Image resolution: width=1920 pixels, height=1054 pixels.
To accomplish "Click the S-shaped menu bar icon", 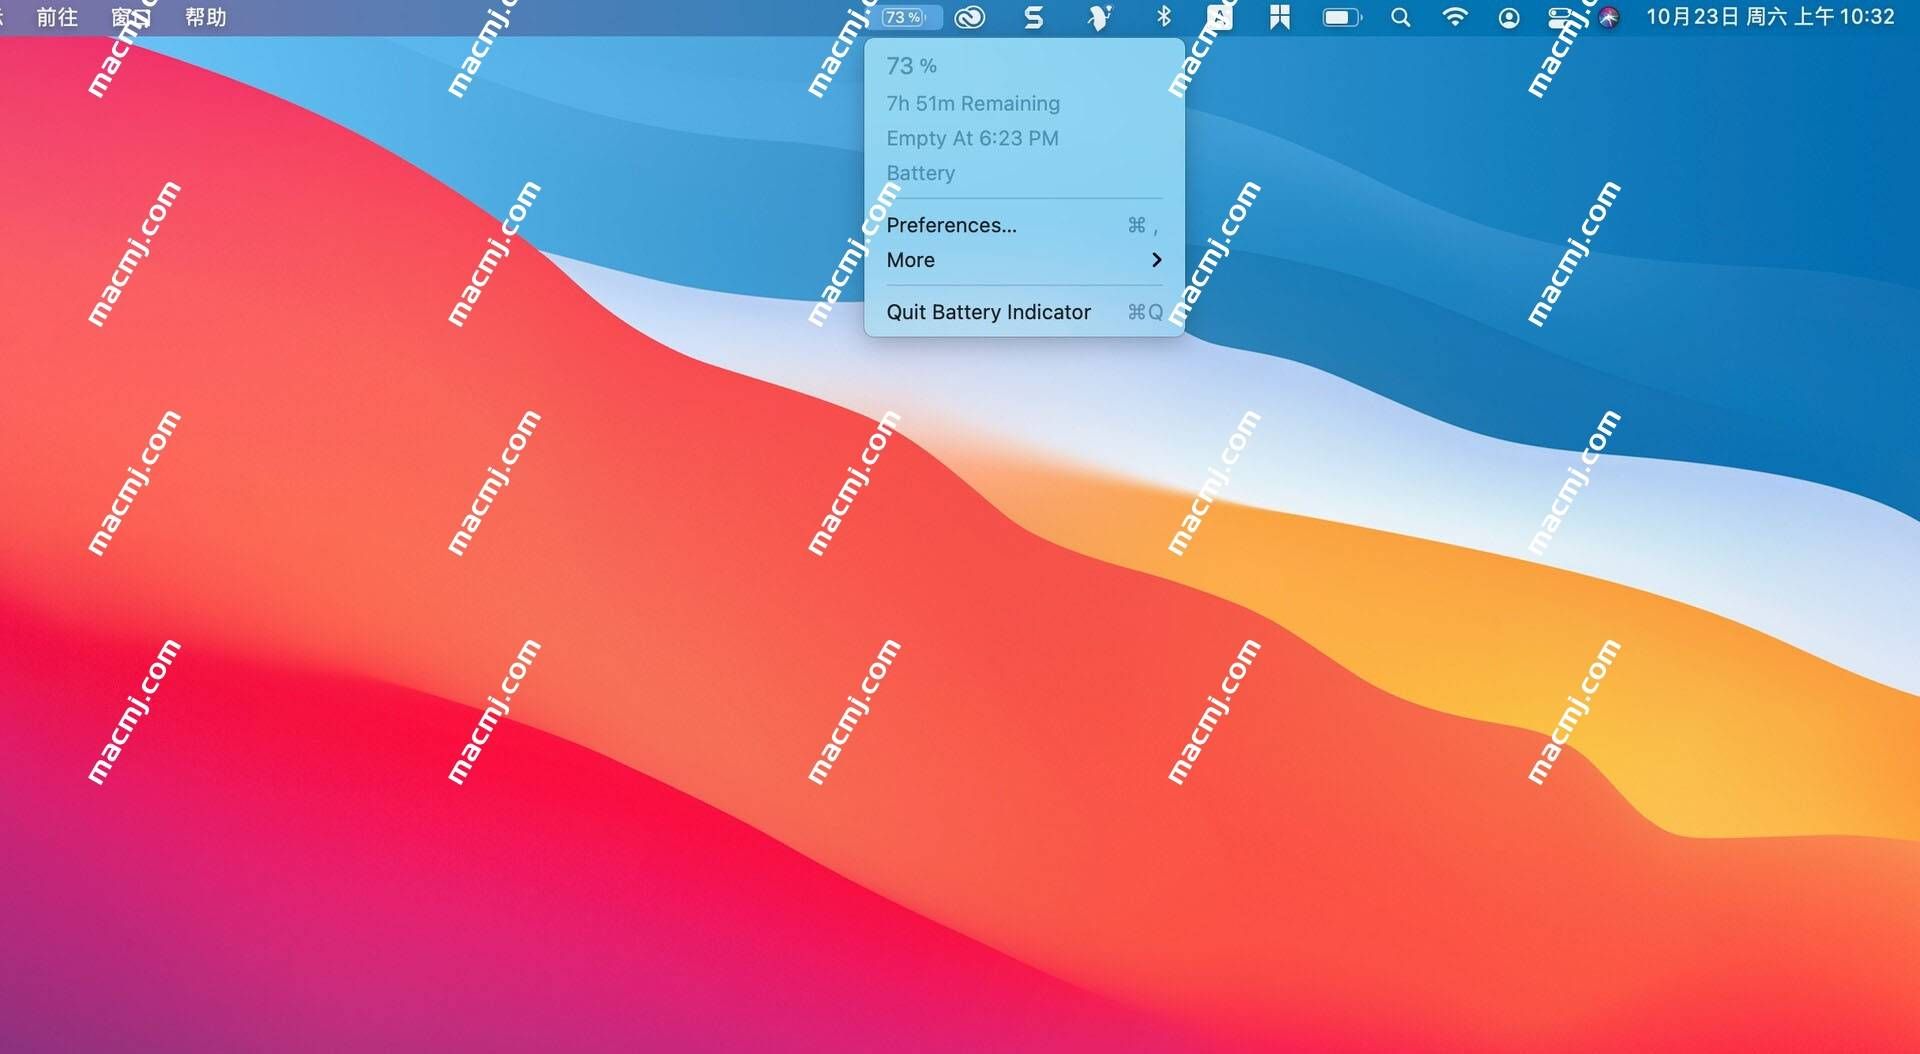I will (1034, 17).
